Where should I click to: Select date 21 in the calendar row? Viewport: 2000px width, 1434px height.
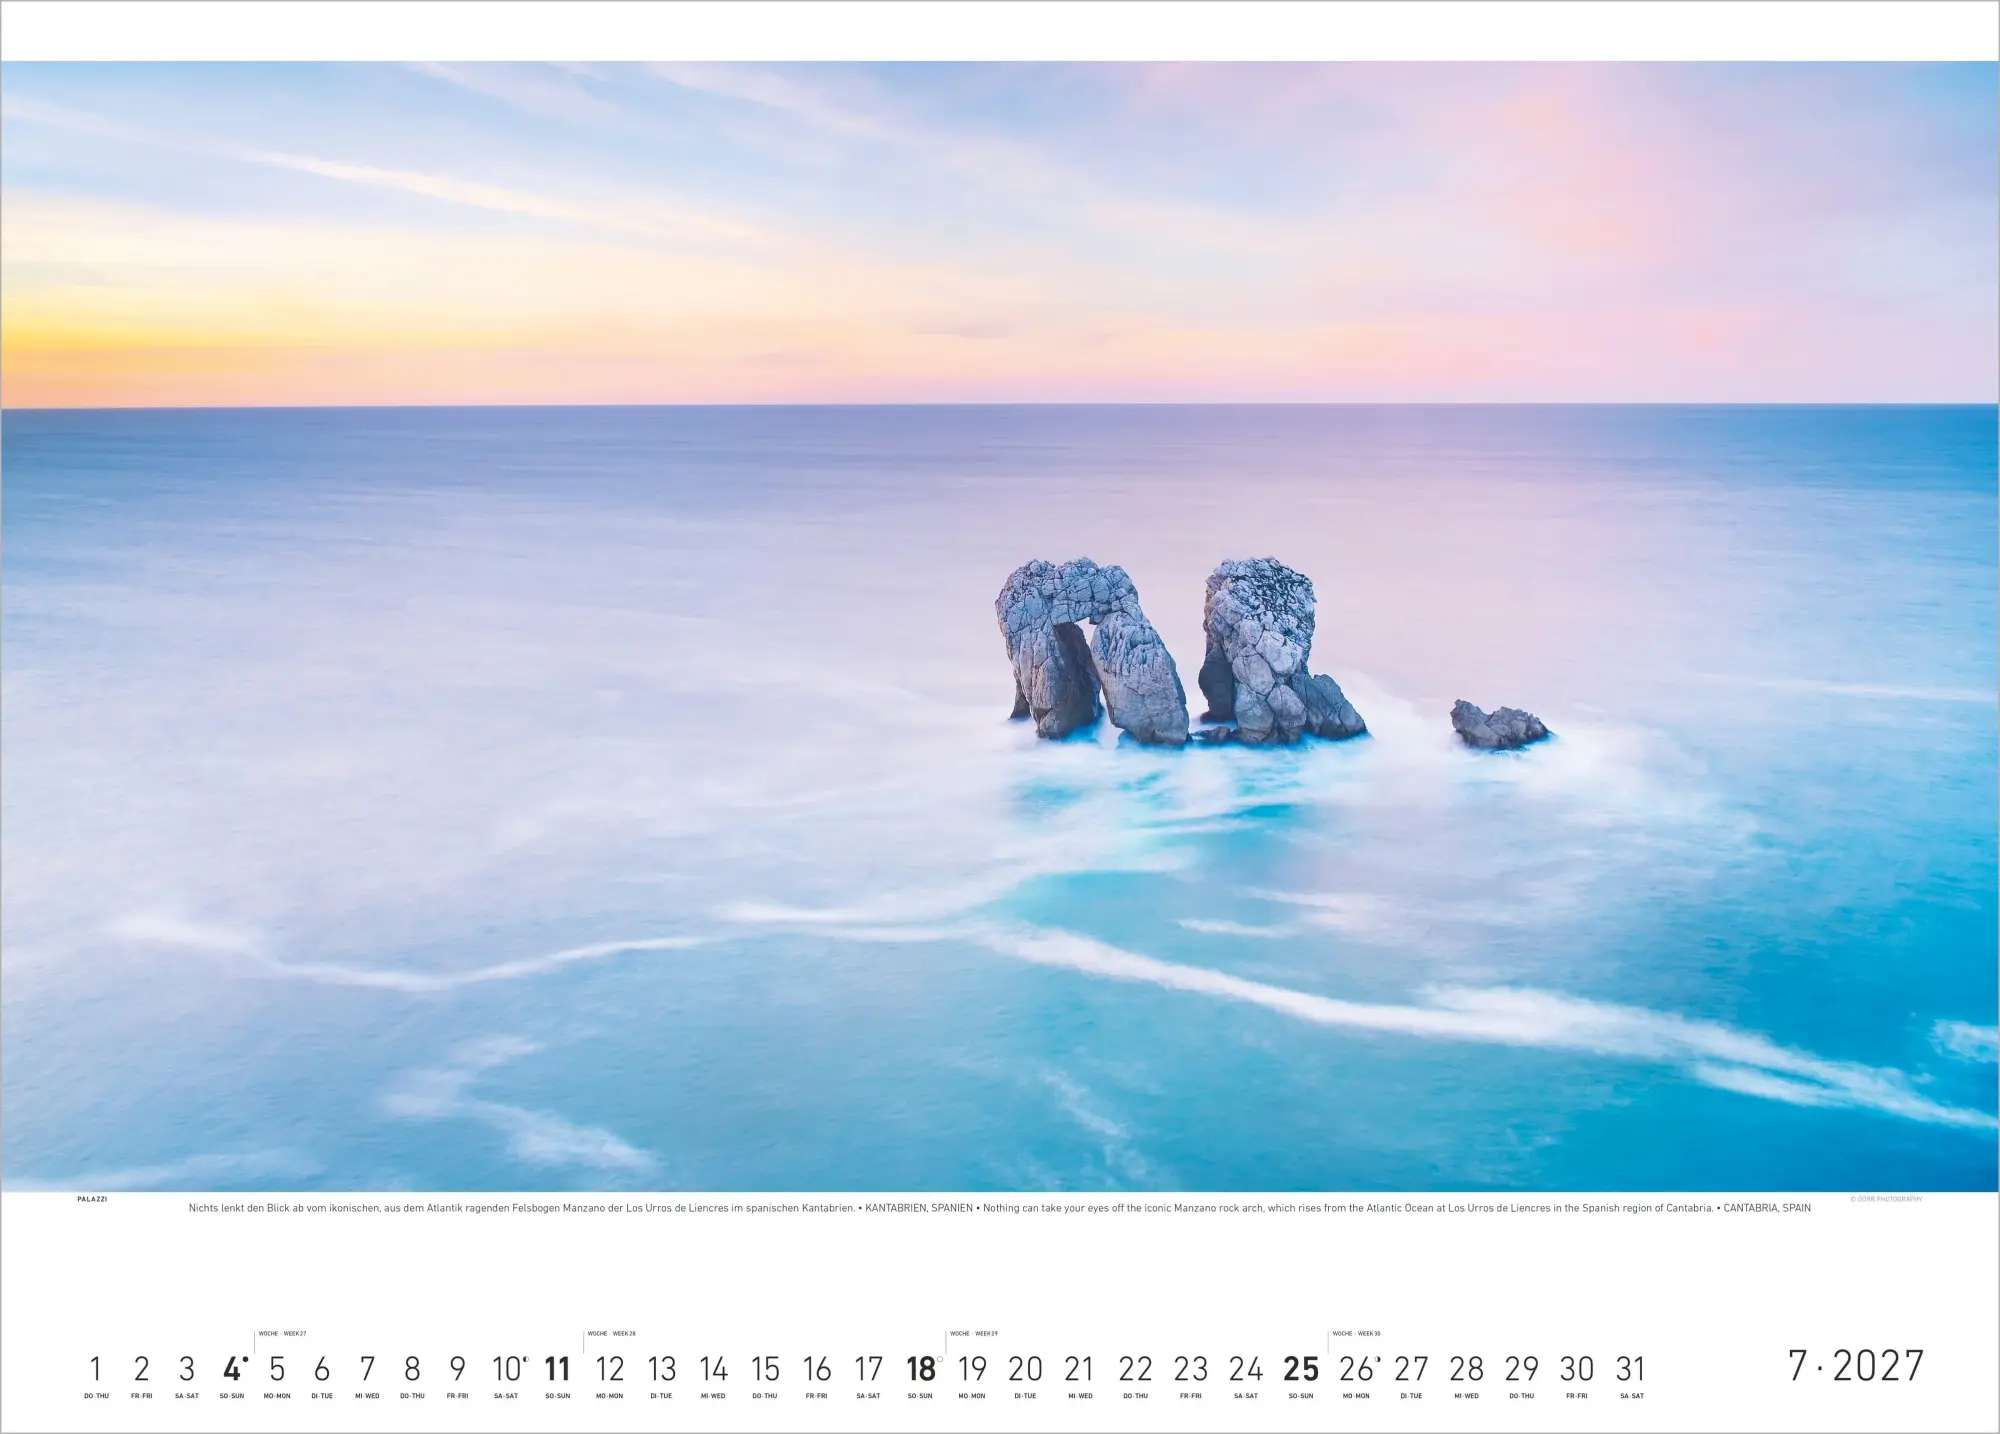point(1079,1368)
